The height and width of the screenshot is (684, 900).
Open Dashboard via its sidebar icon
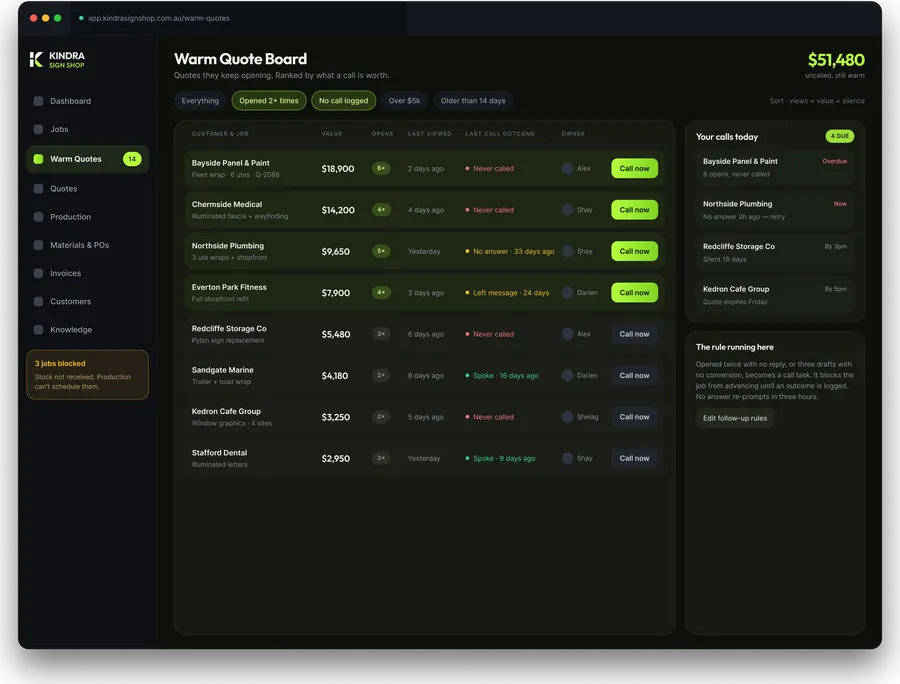click(x=38, y=101)
